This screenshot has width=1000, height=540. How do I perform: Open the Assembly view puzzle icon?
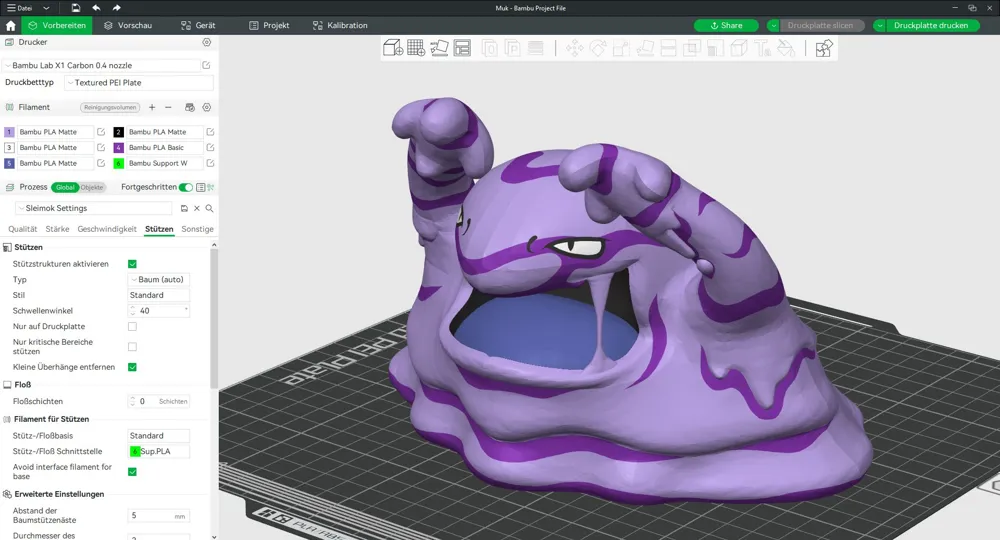823,48
